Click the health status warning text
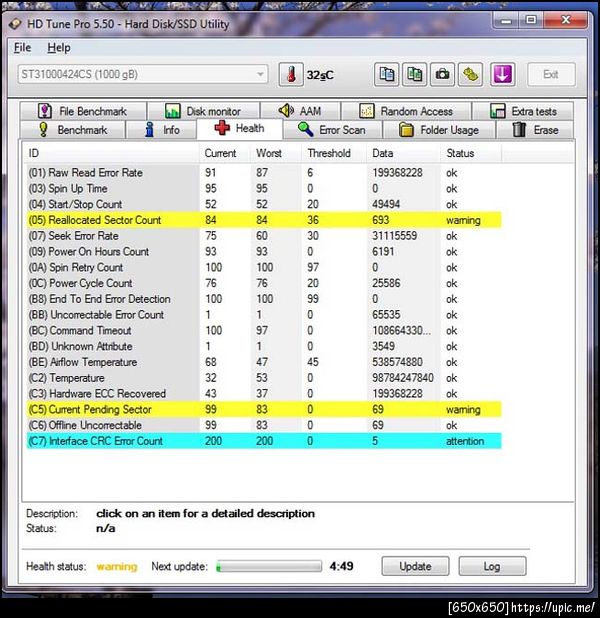 [117, 566]
